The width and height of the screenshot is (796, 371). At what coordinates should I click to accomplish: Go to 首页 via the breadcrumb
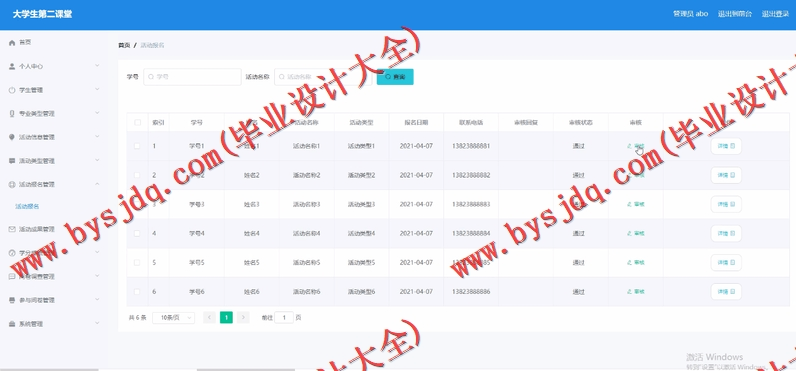(x=124, y=45)
